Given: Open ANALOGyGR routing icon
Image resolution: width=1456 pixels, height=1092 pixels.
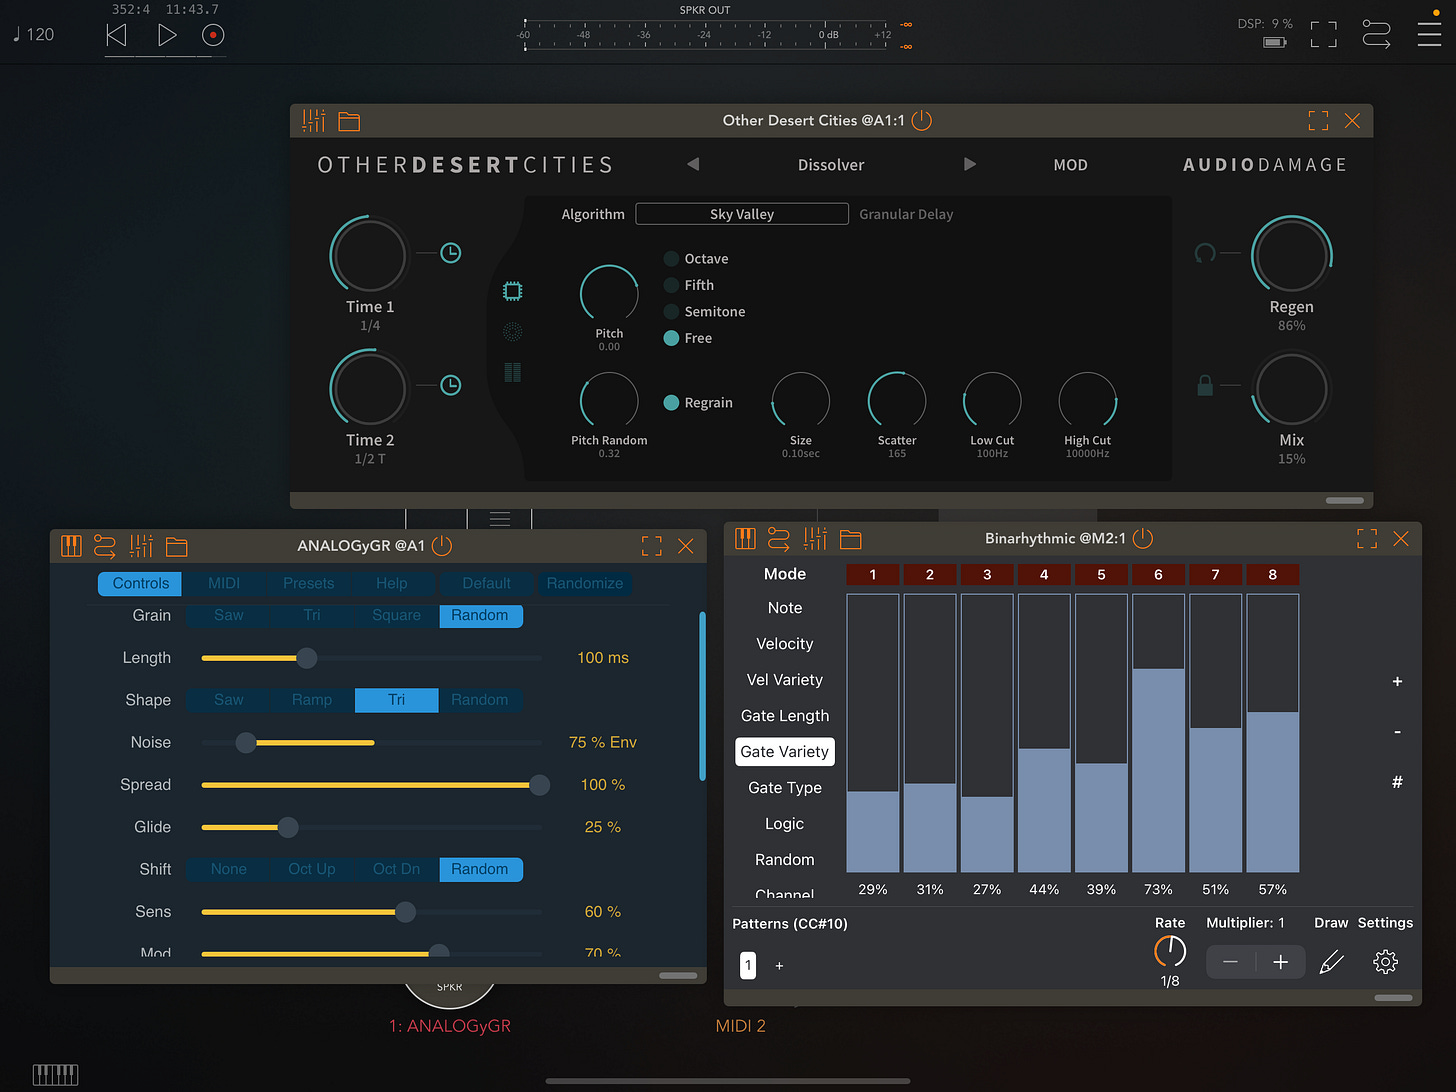Looking at the screenshot, I should pos(105,546).
